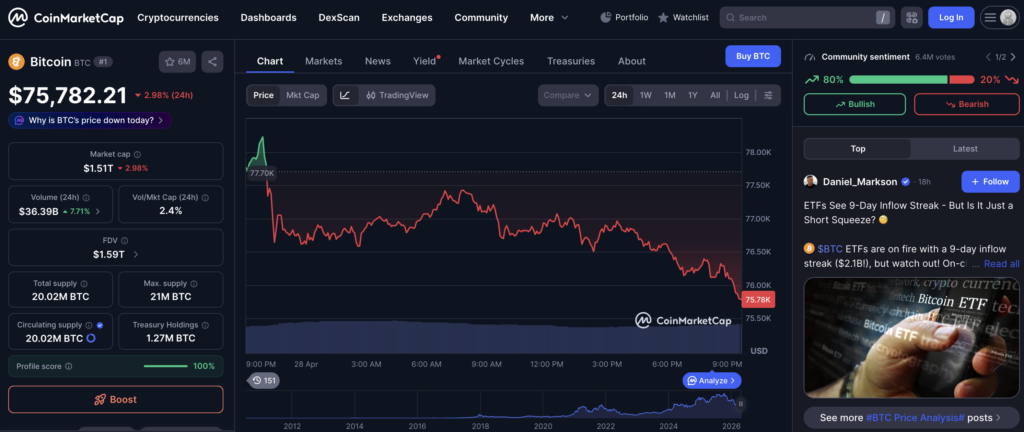Click Circulating supply verified badge
Screen dimensions: 1024x432
coord(99,325)
